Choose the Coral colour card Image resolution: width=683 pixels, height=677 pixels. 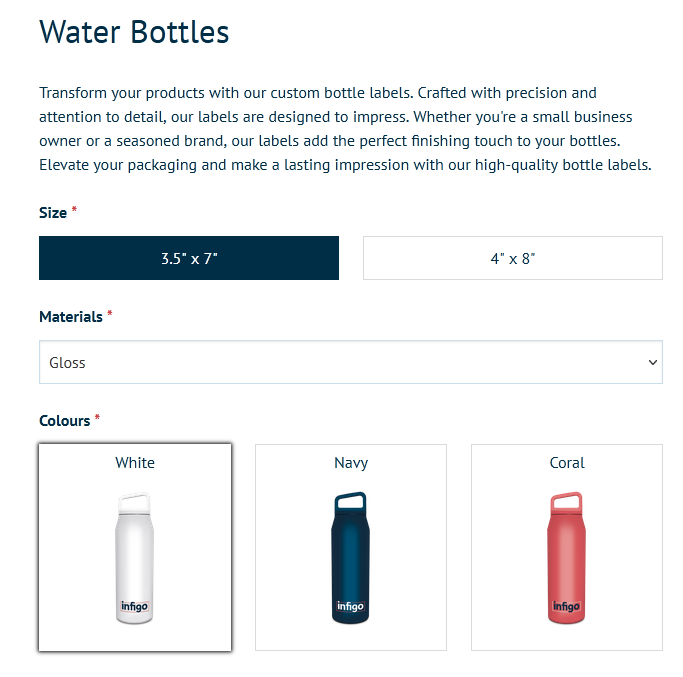567,547
